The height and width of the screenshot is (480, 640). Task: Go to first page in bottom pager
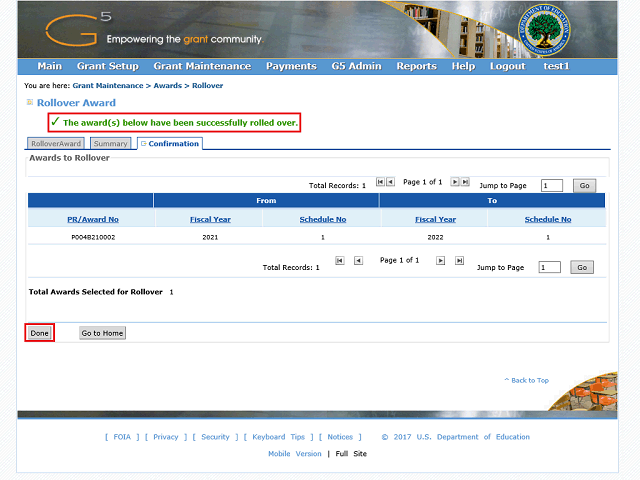pyautogui.click(x=340, y=260)
